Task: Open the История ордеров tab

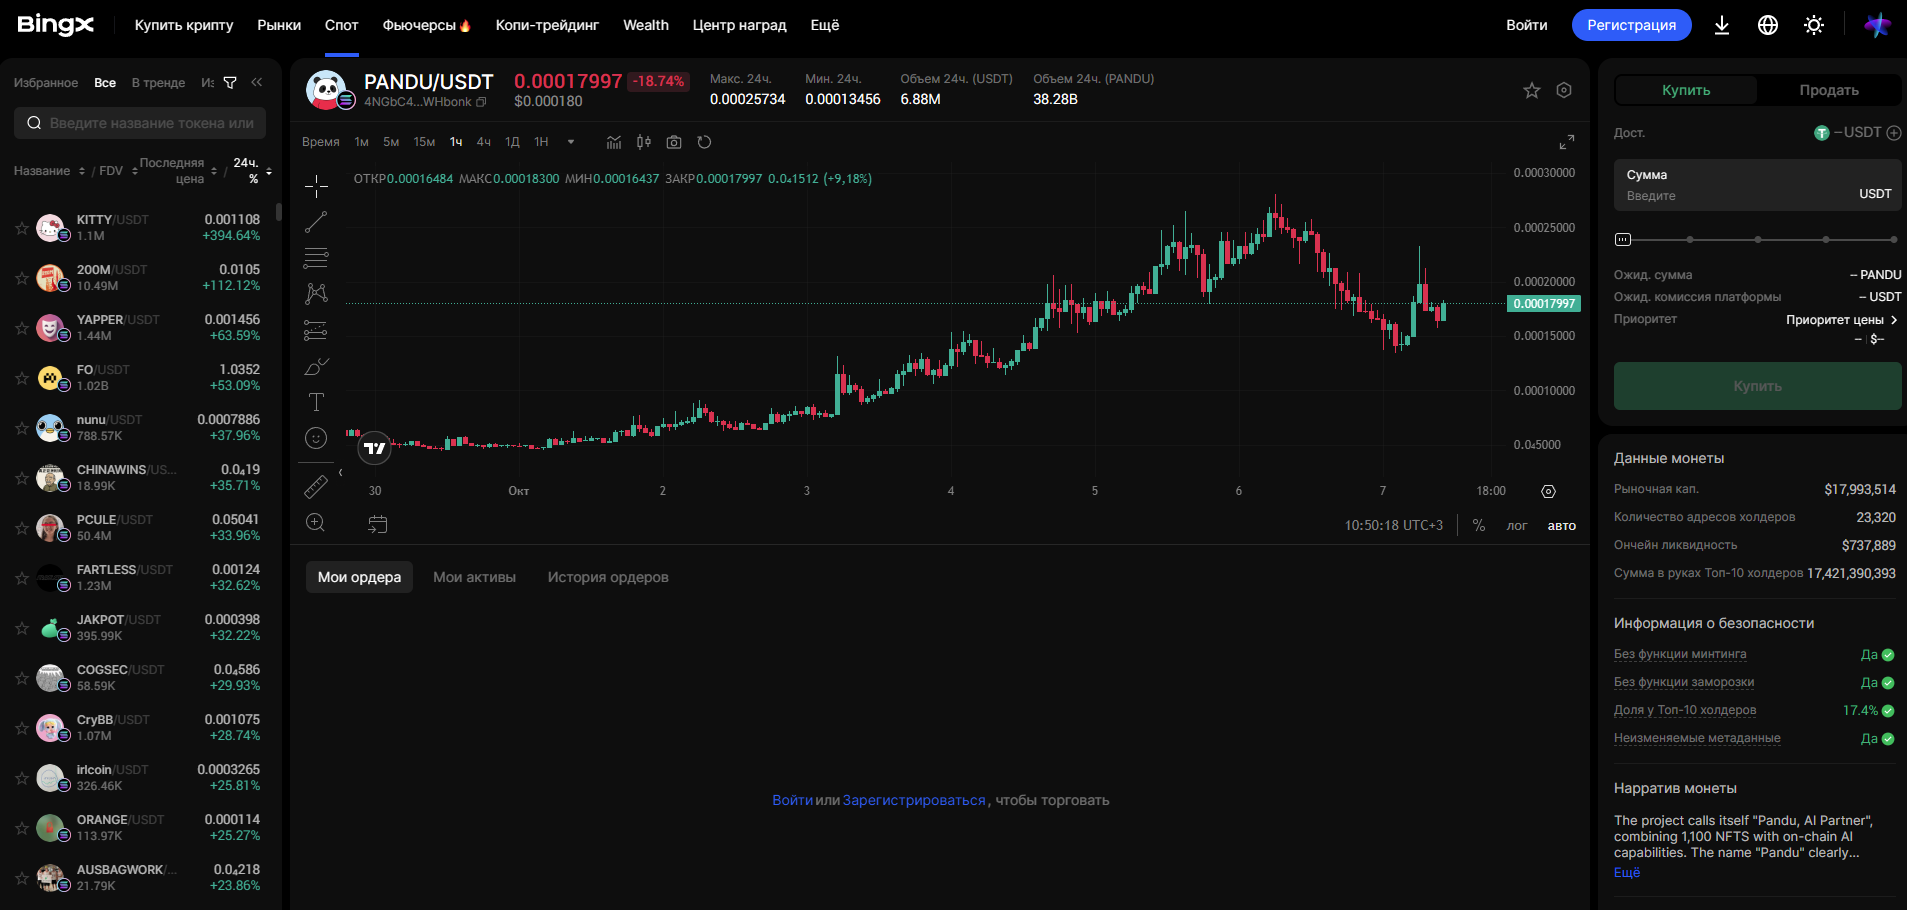Action: point(607,577)
